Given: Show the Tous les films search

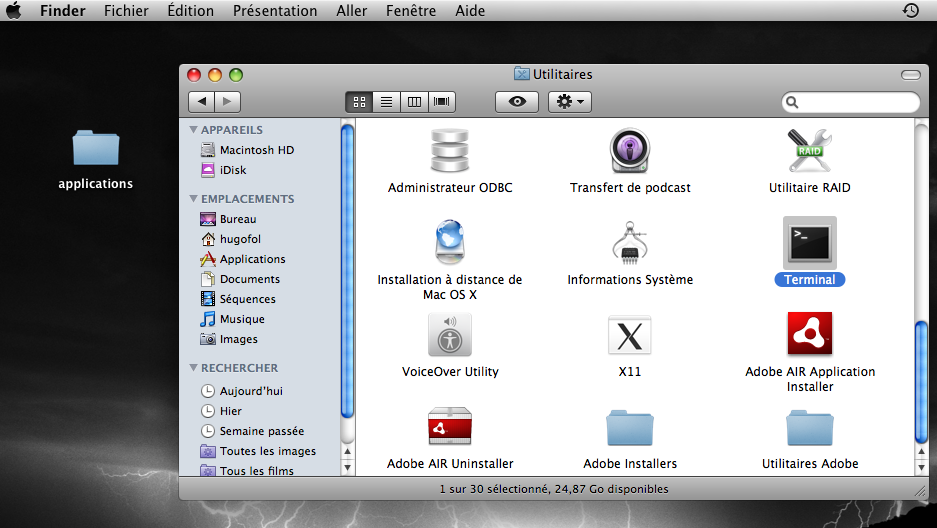Looking at the screenshot, I should [247, 471].
